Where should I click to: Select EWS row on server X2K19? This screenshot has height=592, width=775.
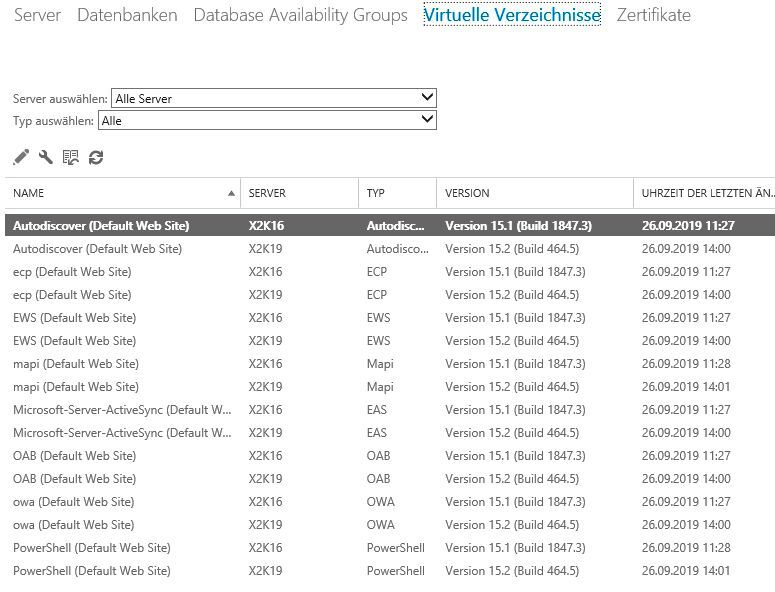pos(390,340)
